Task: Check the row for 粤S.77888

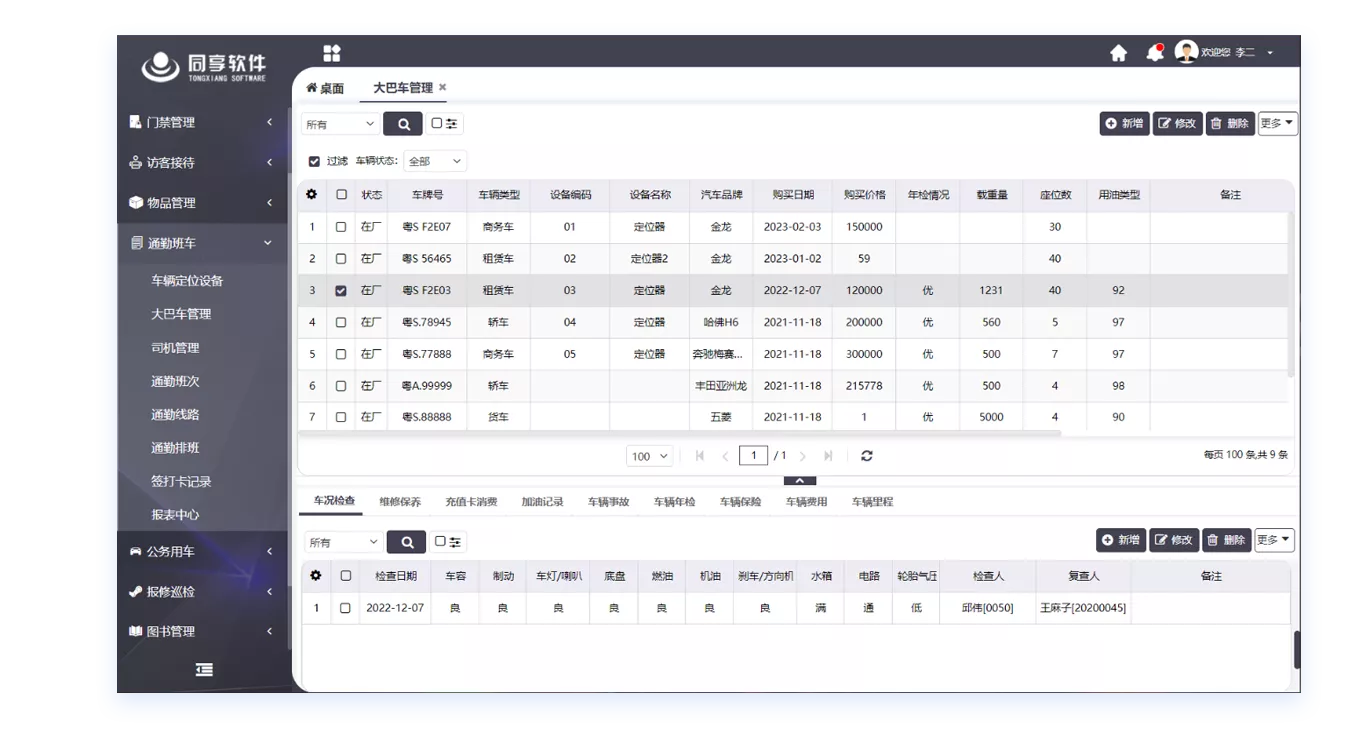Action: (341, 354)
